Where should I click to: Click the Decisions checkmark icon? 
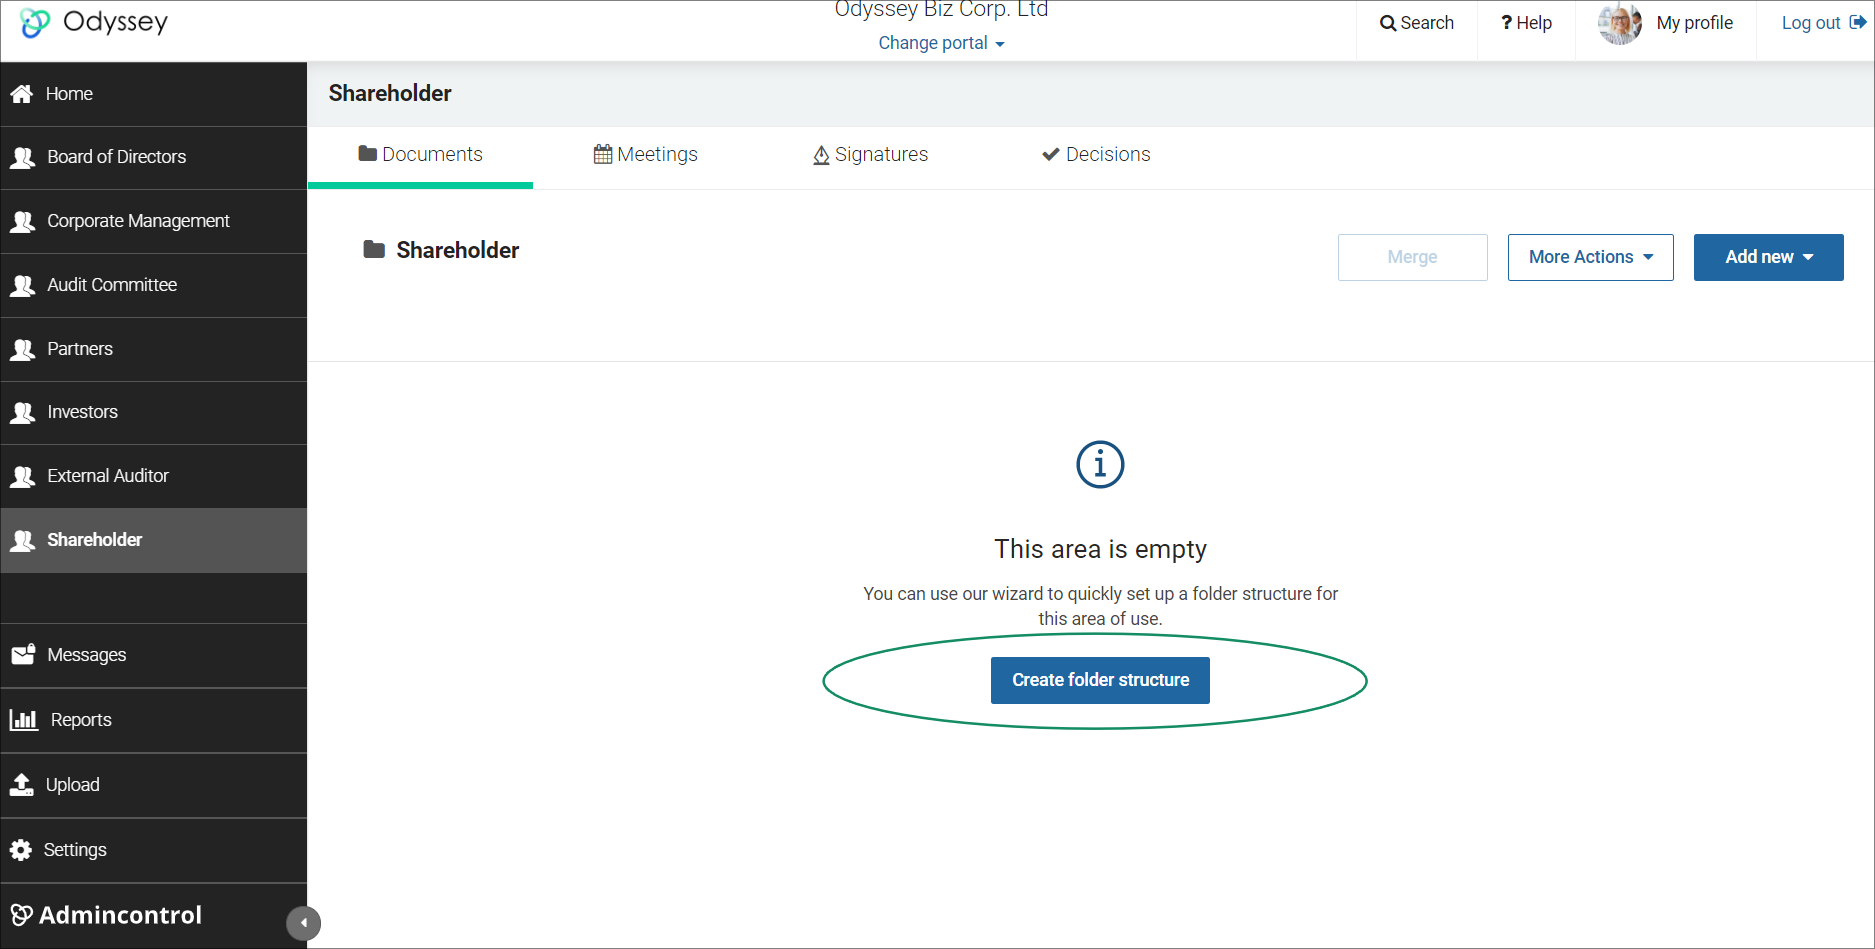[x=1050, y=154]
